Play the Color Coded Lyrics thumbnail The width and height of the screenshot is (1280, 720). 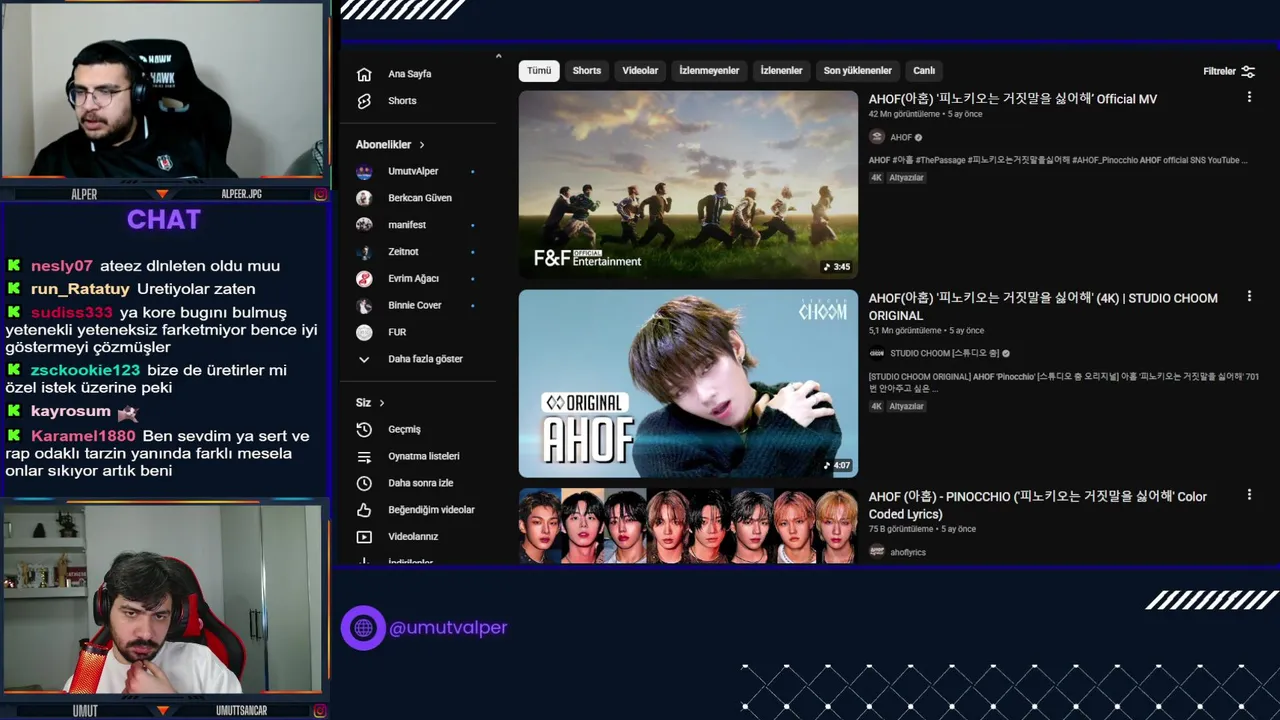tap(688, 526)
